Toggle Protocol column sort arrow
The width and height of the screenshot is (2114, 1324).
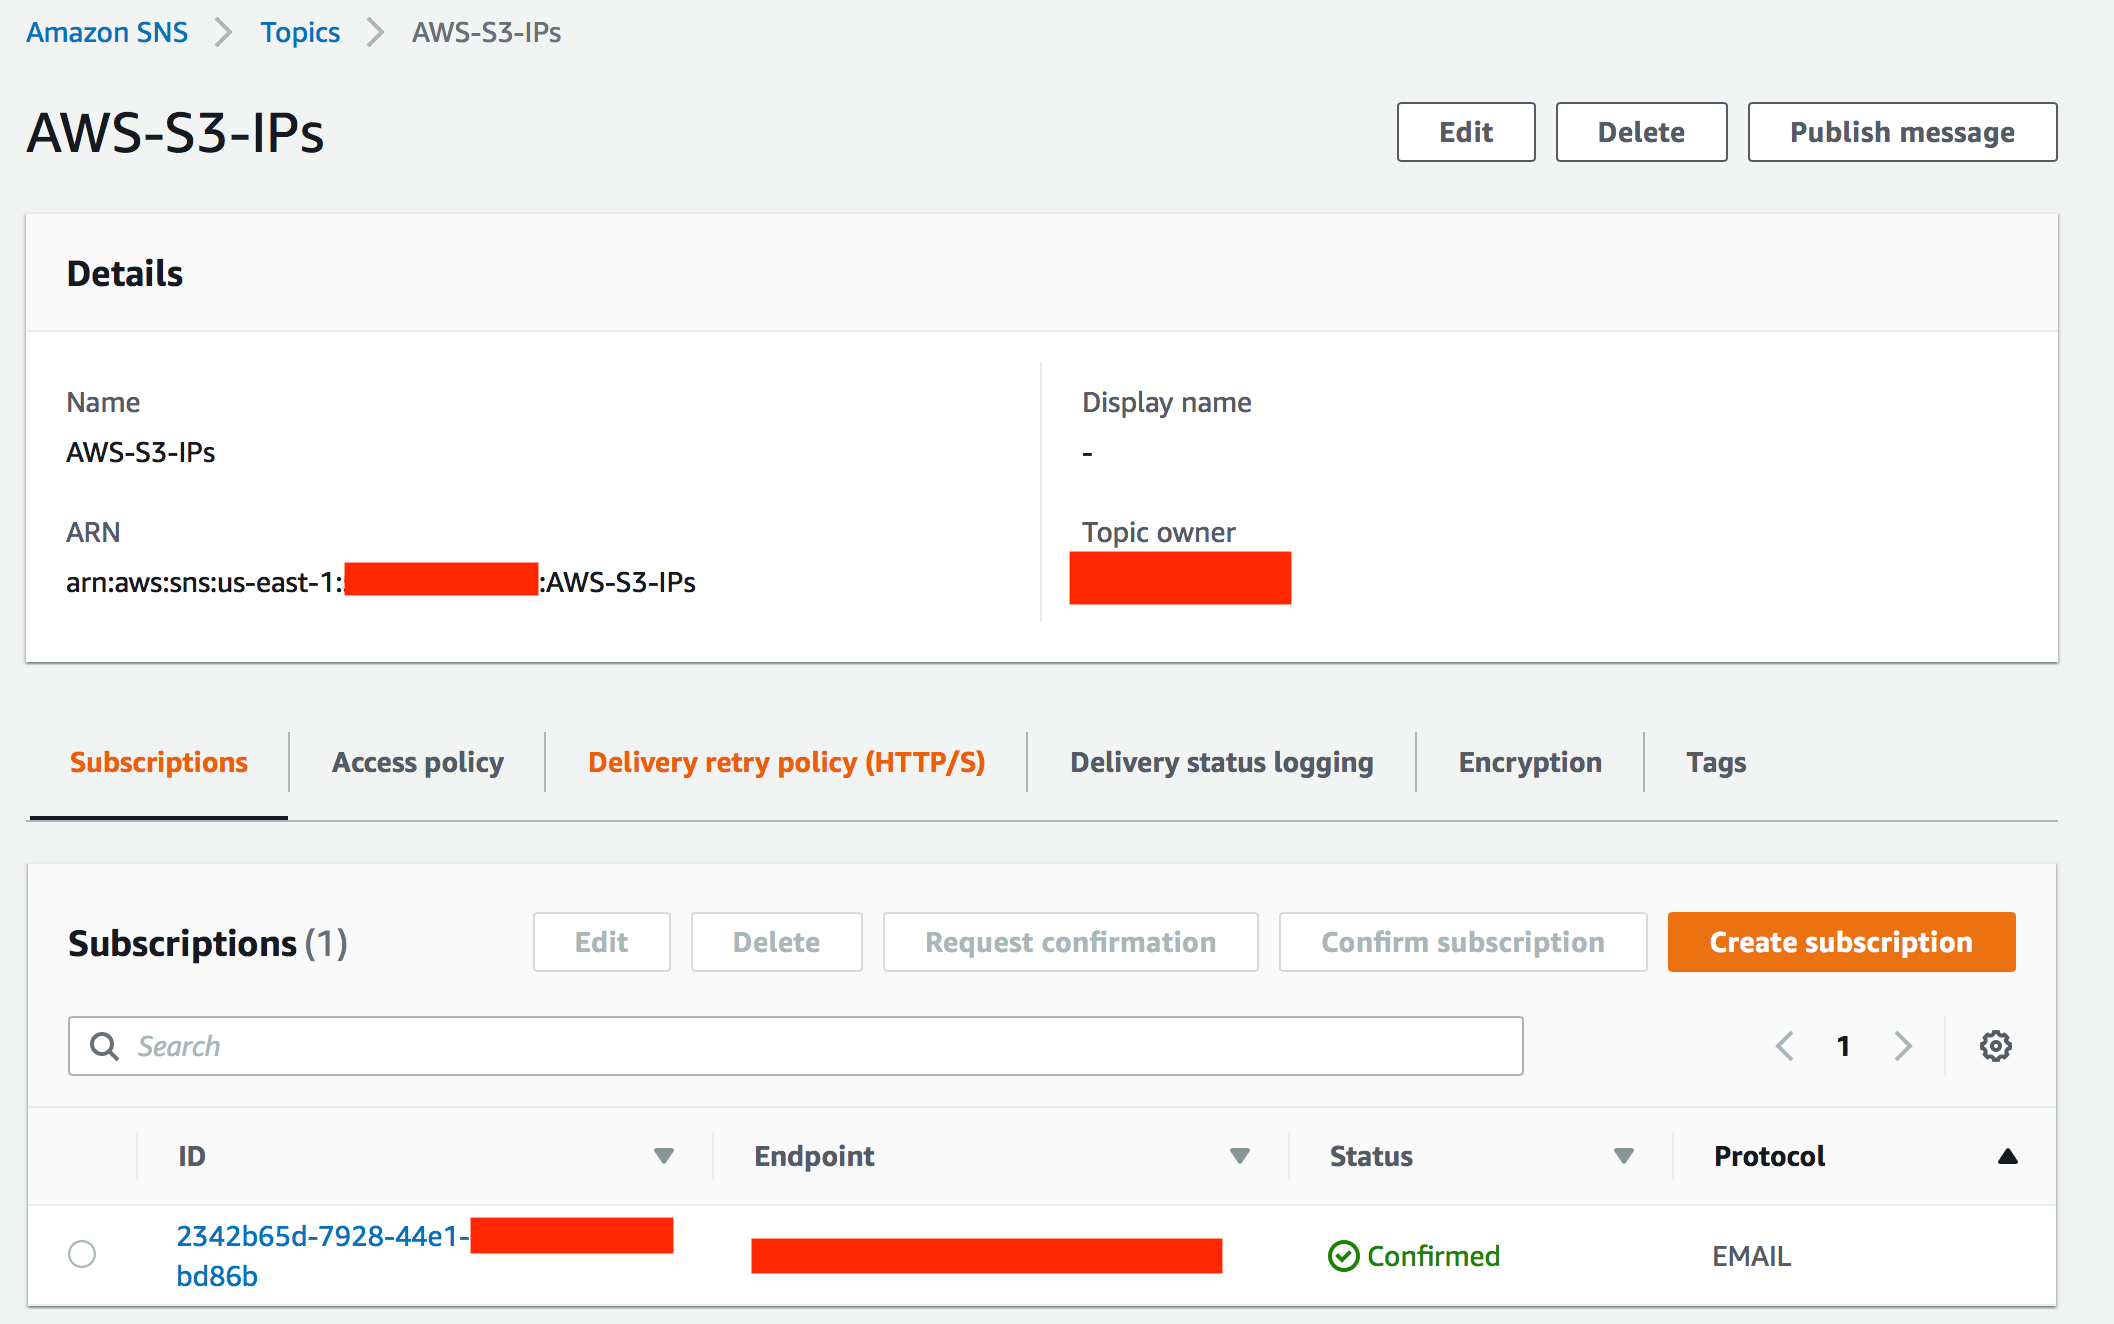(2007, 1156)
